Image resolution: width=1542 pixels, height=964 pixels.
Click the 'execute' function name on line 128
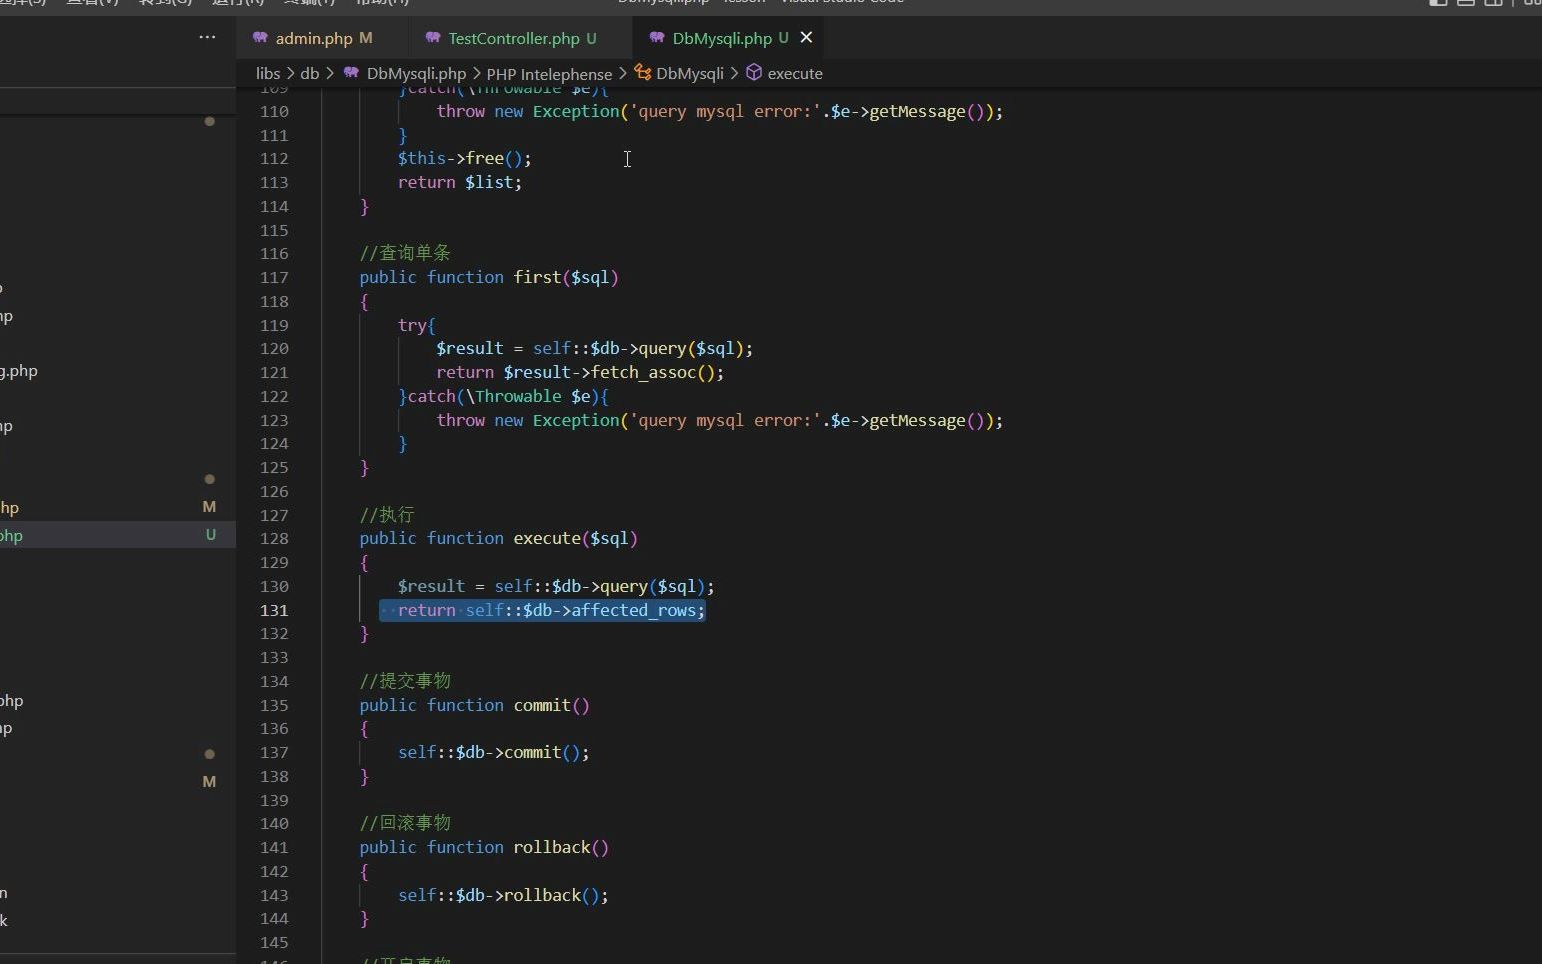(x=547, y=538)
